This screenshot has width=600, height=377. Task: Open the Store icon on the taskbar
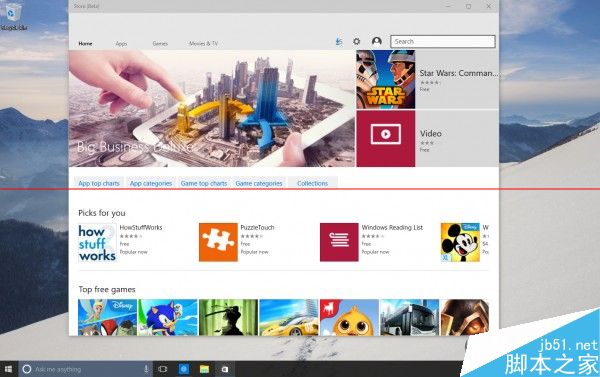pos(225,369)
